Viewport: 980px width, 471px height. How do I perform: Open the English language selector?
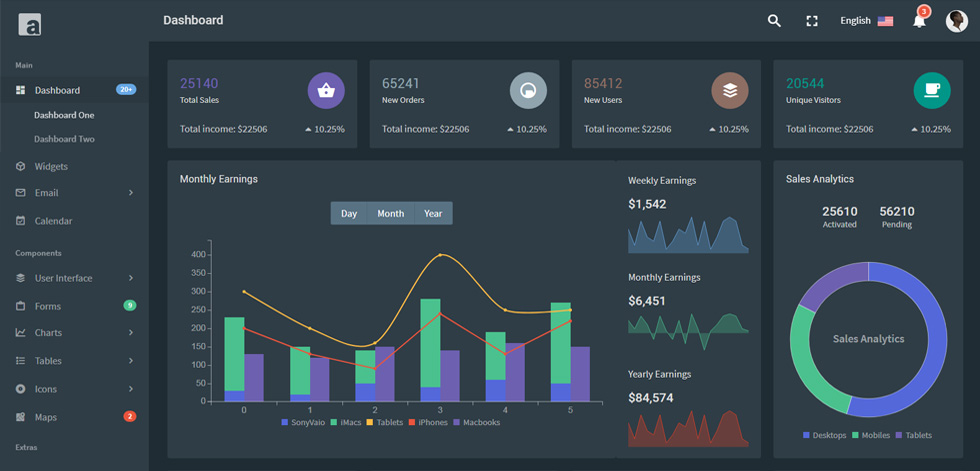[866, 21]
